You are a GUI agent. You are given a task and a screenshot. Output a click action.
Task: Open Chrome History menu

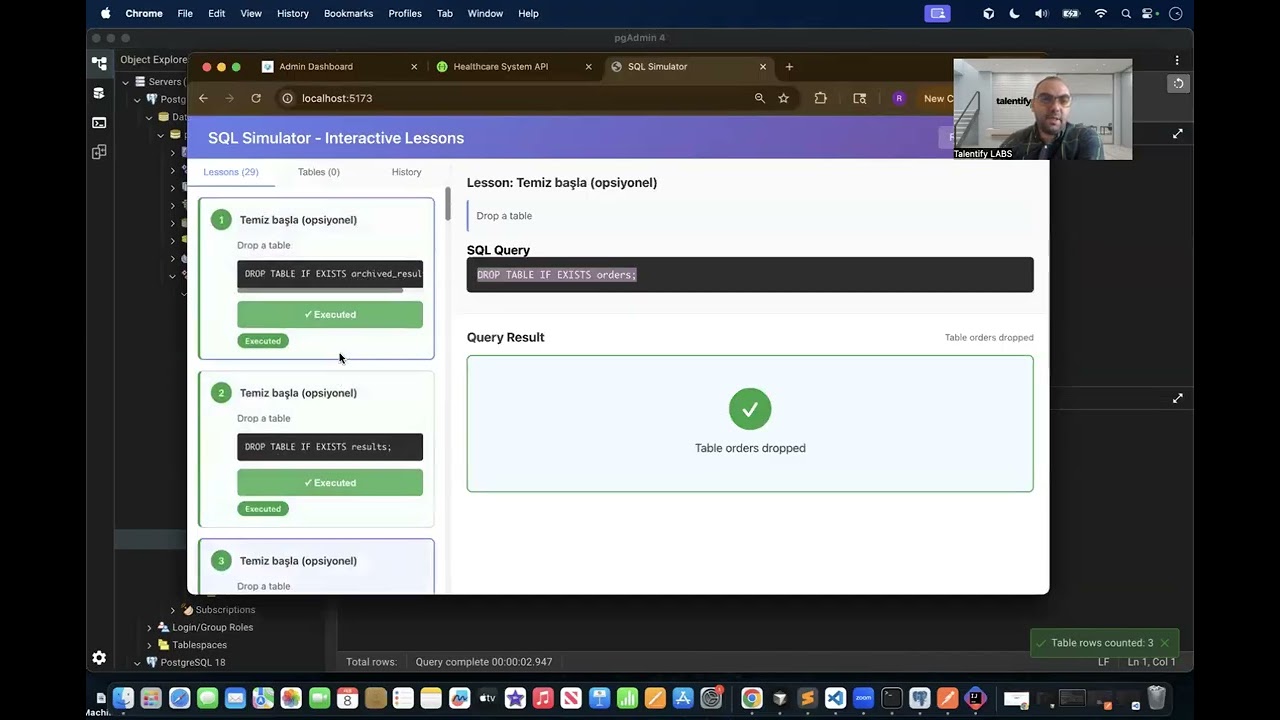click(x=293, y=13)
